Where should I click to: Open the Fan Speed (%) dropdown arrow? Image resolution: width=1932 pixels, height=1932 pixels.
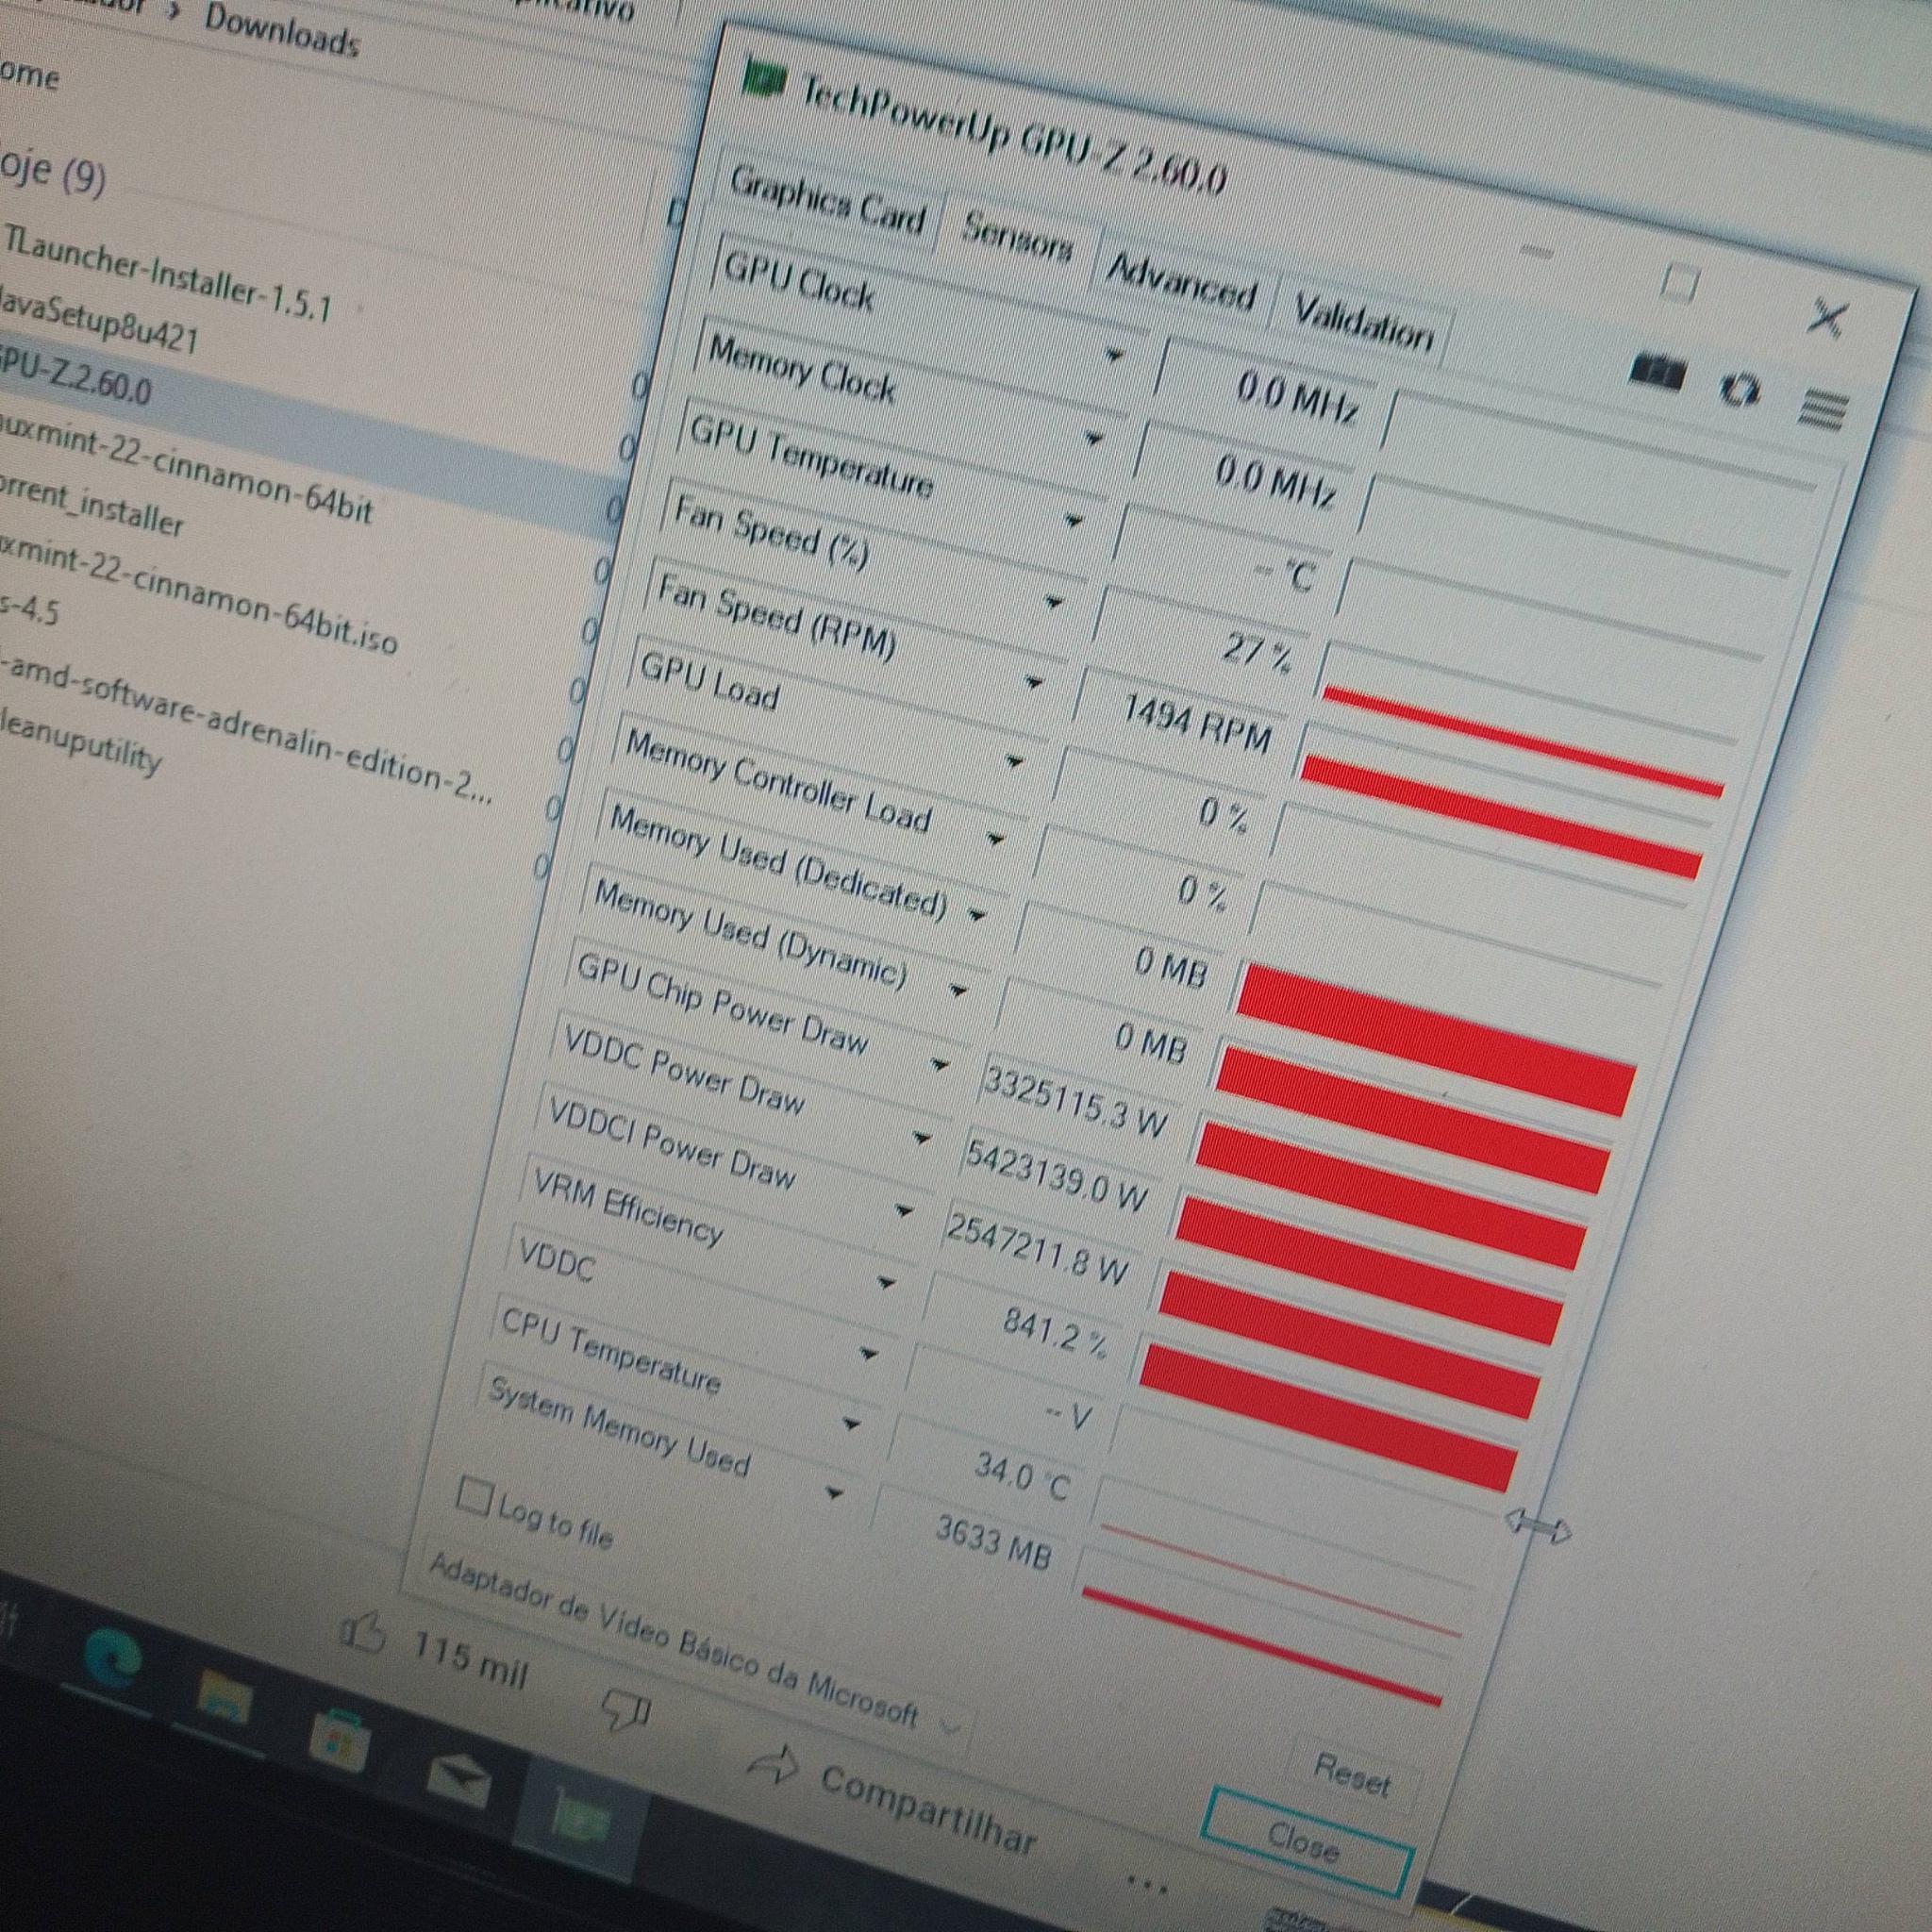(1054, 602)
